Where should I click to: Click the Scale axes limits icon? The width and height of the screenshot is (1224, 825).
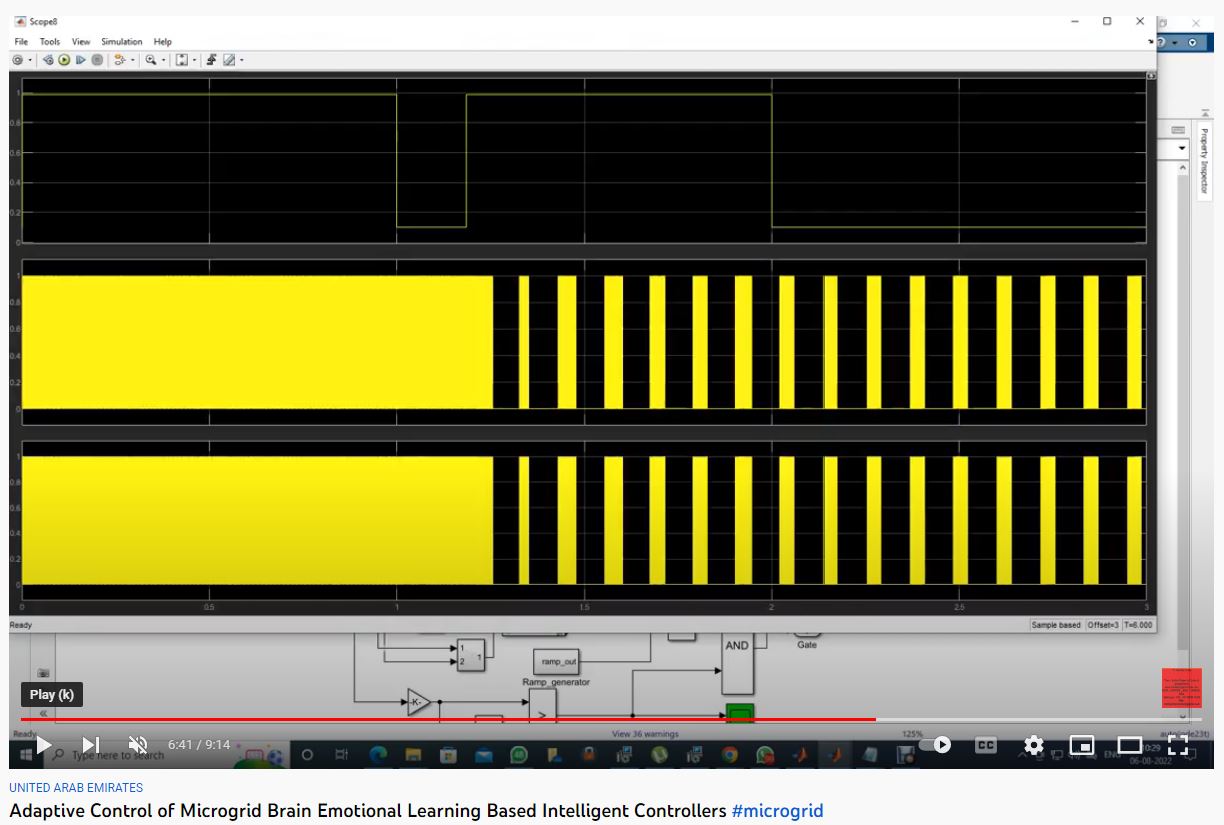[182, 60]
